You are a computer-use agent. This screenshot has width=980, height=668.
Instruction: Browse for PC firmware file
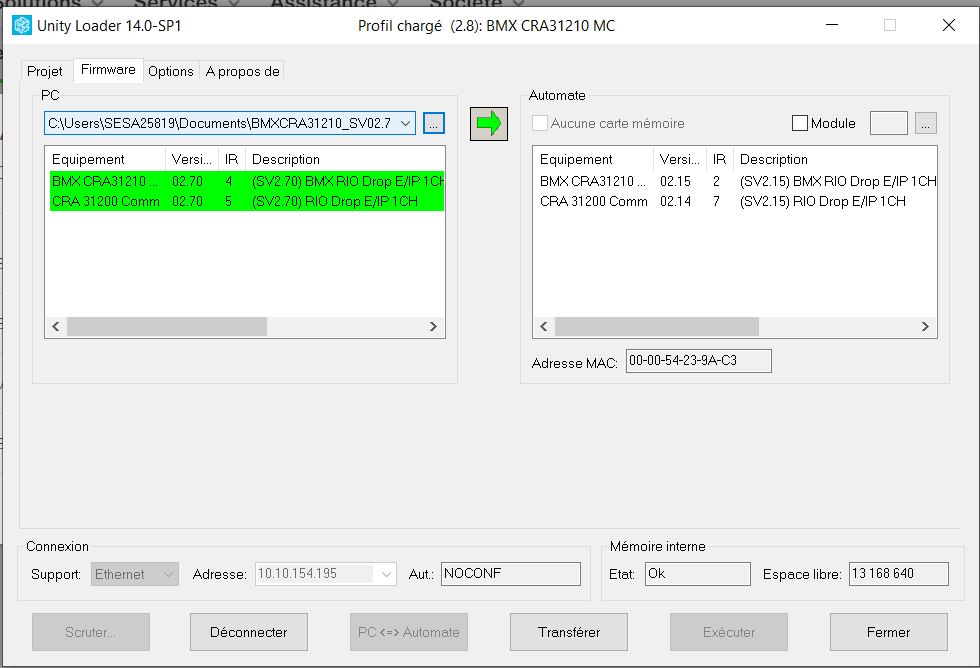point(434,123)
